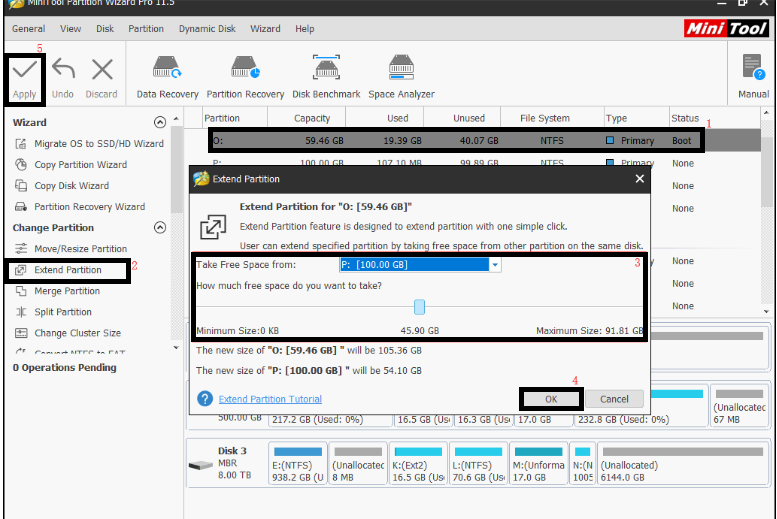Click the sidebar scroll-down arrow
This screenshot has width=777, height=519.
coord(176,348)
